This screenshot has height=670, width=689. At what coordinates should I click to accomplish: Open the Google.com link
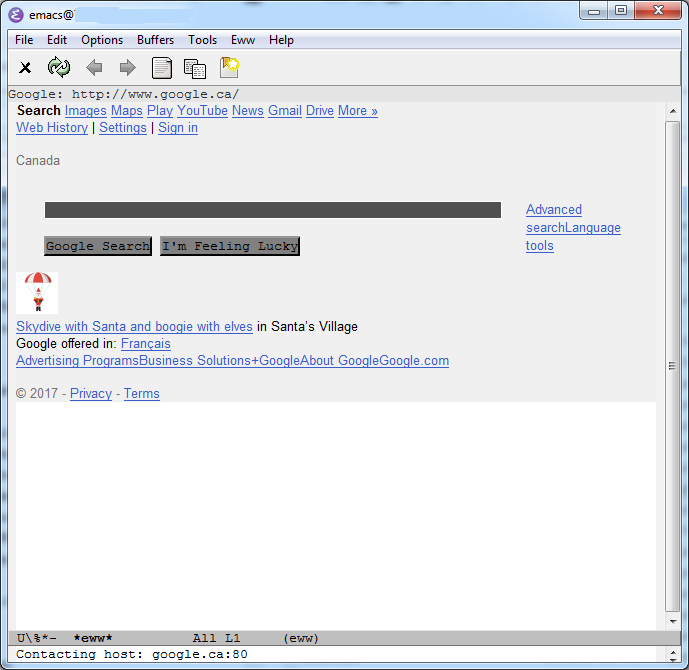click(414, 361)
